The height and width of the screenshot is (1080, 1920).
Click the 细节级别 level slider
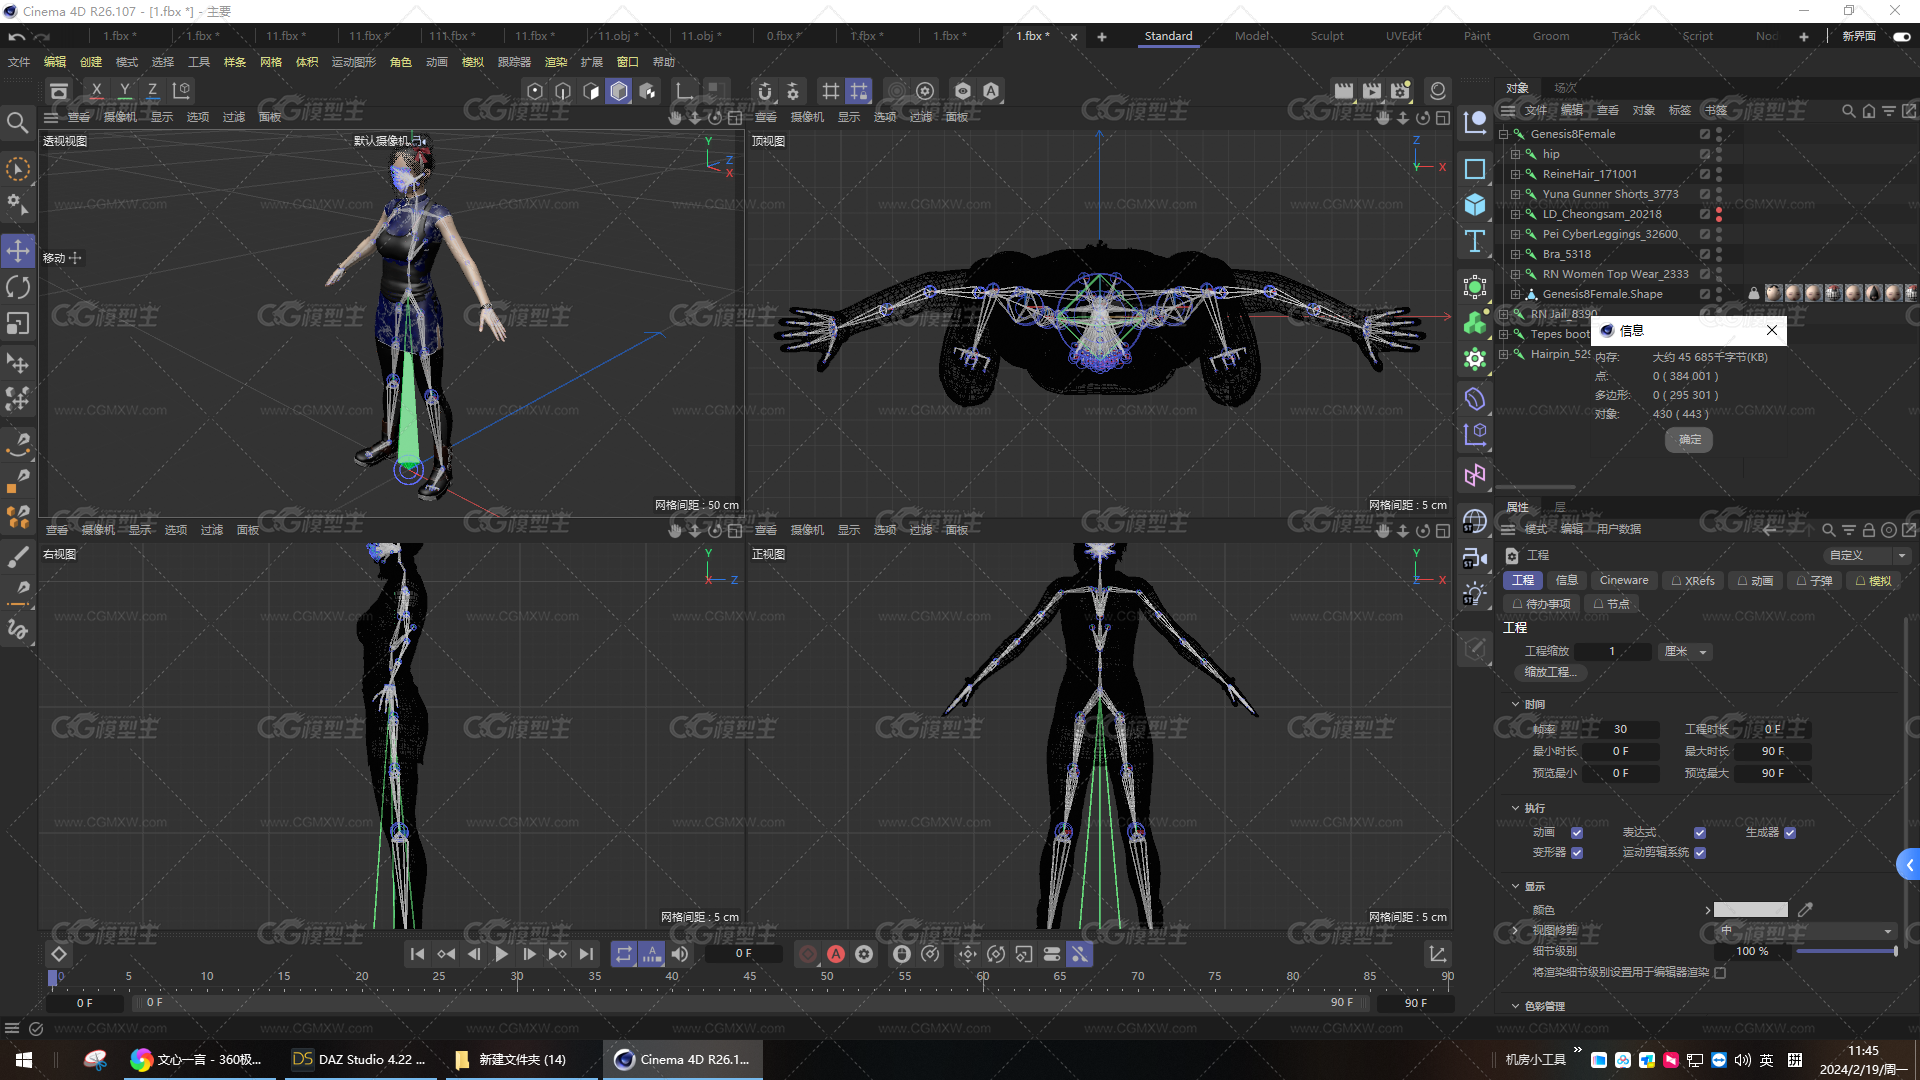coord(1847,951)
